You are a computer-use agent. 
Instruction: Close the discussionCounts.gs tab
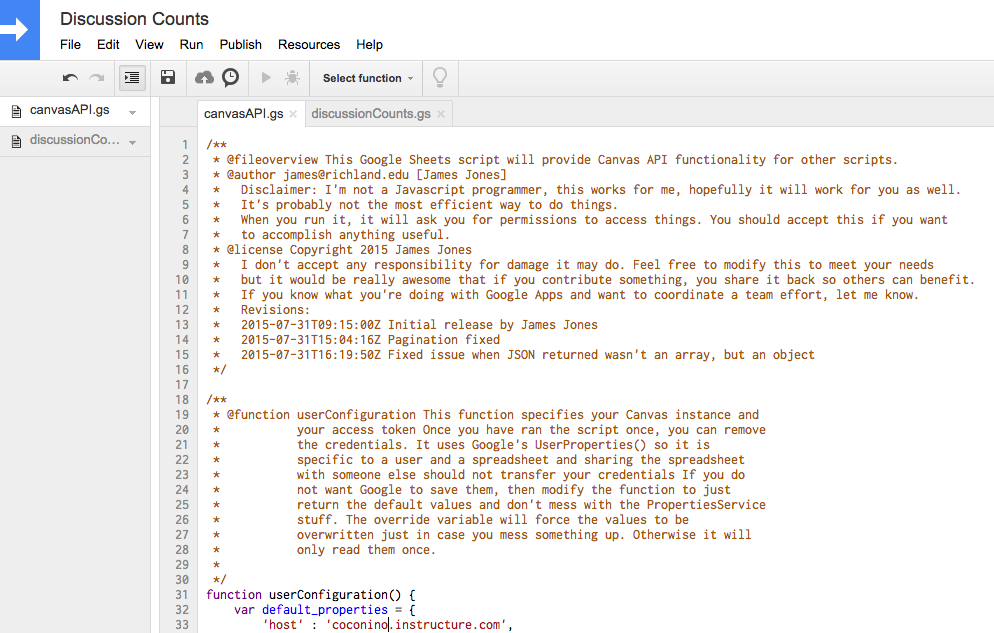point(441,114)
